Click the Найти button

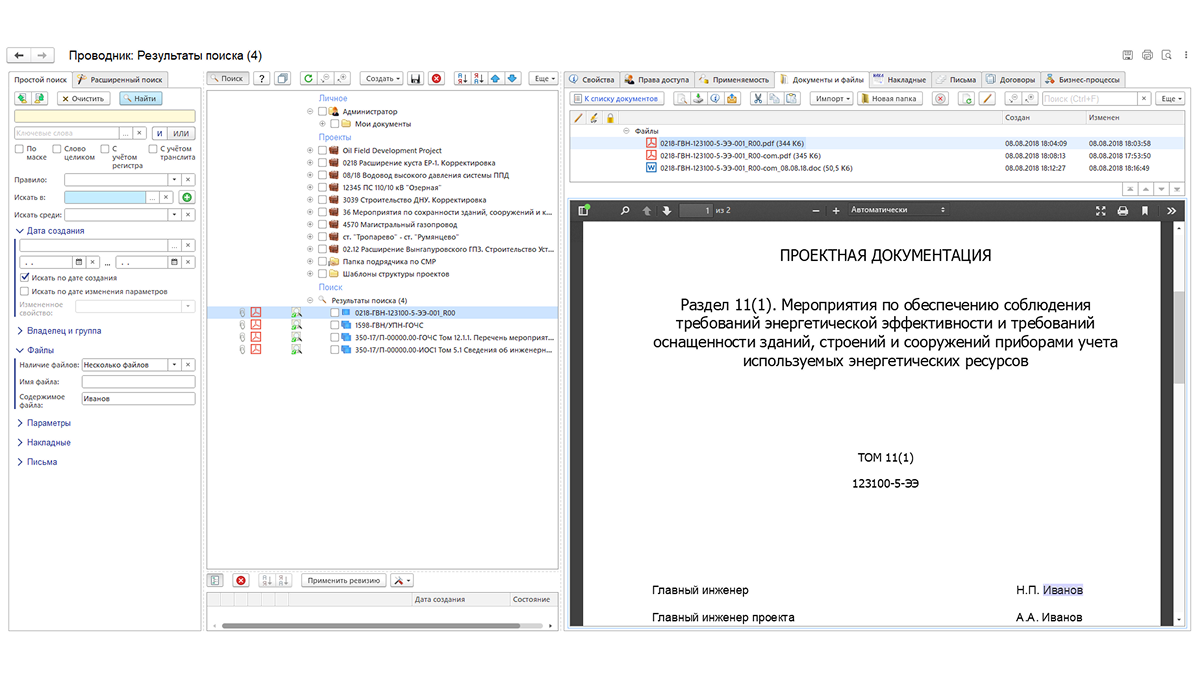140,98
